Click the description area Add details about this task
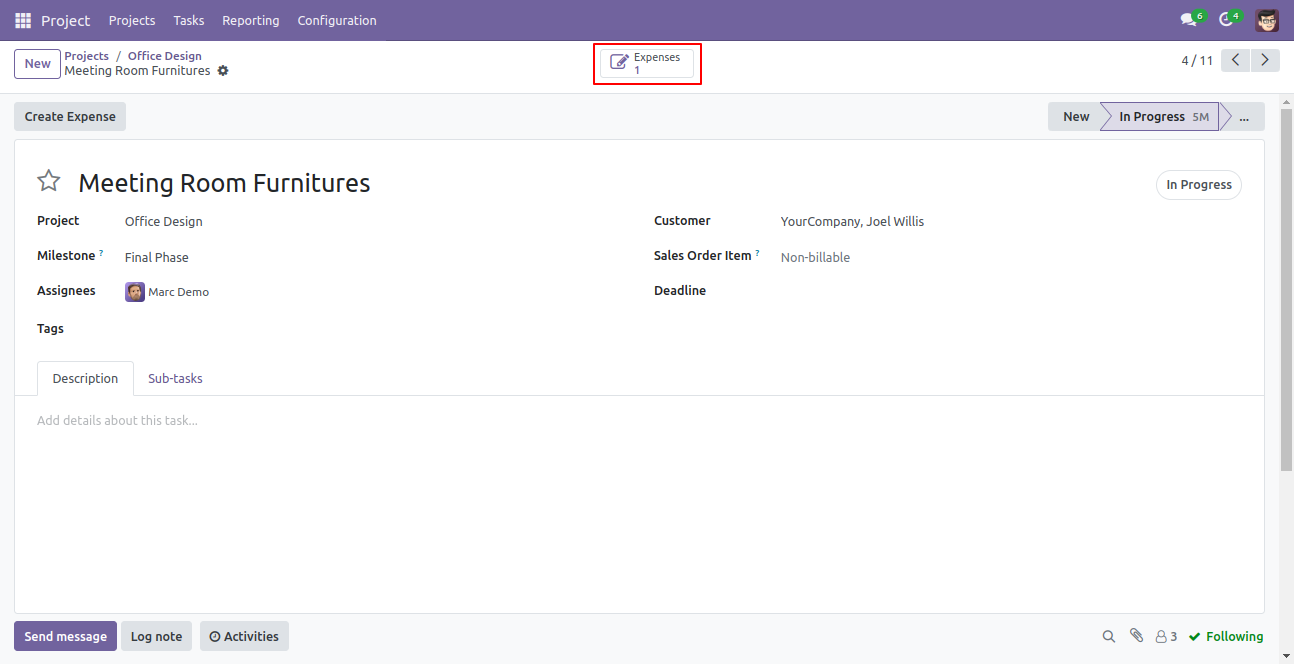The image size is (1294, 664). pyautogui.click(x=639, y=420)
